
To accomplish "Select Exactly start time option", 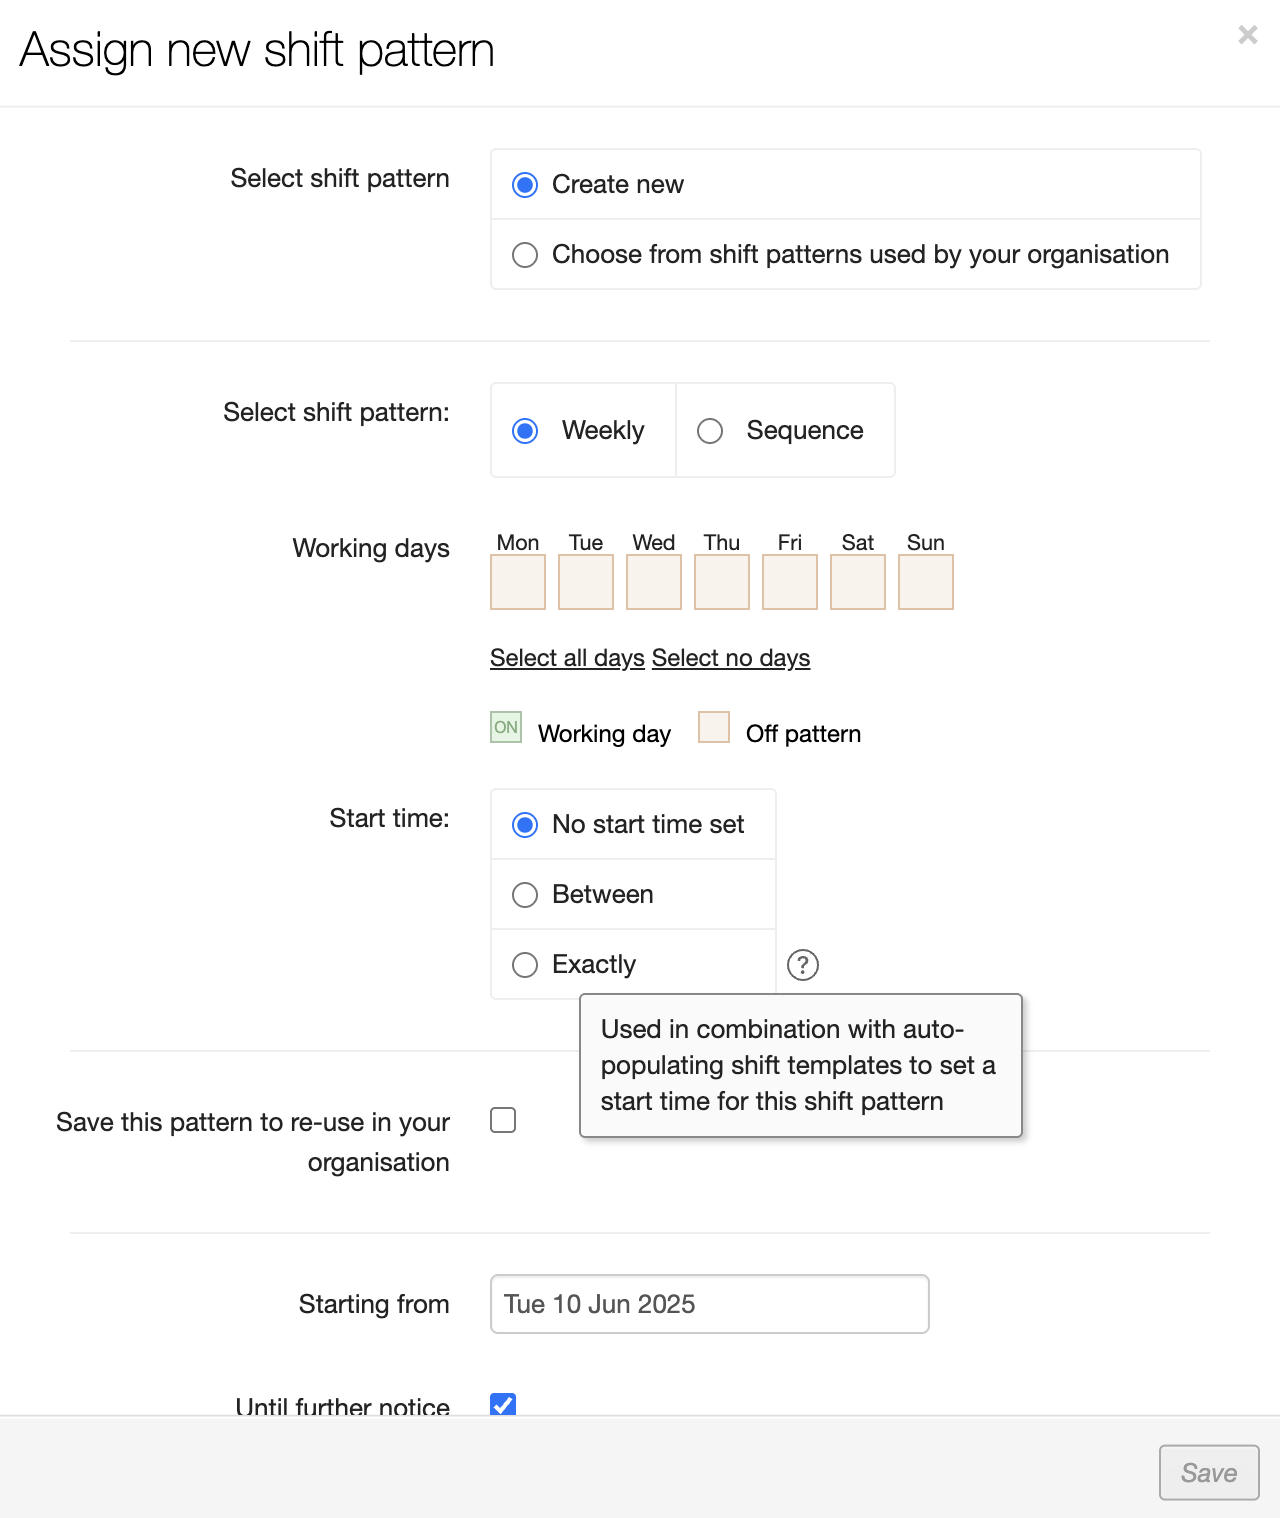I will pyautogui.click(x=525, y=965).
